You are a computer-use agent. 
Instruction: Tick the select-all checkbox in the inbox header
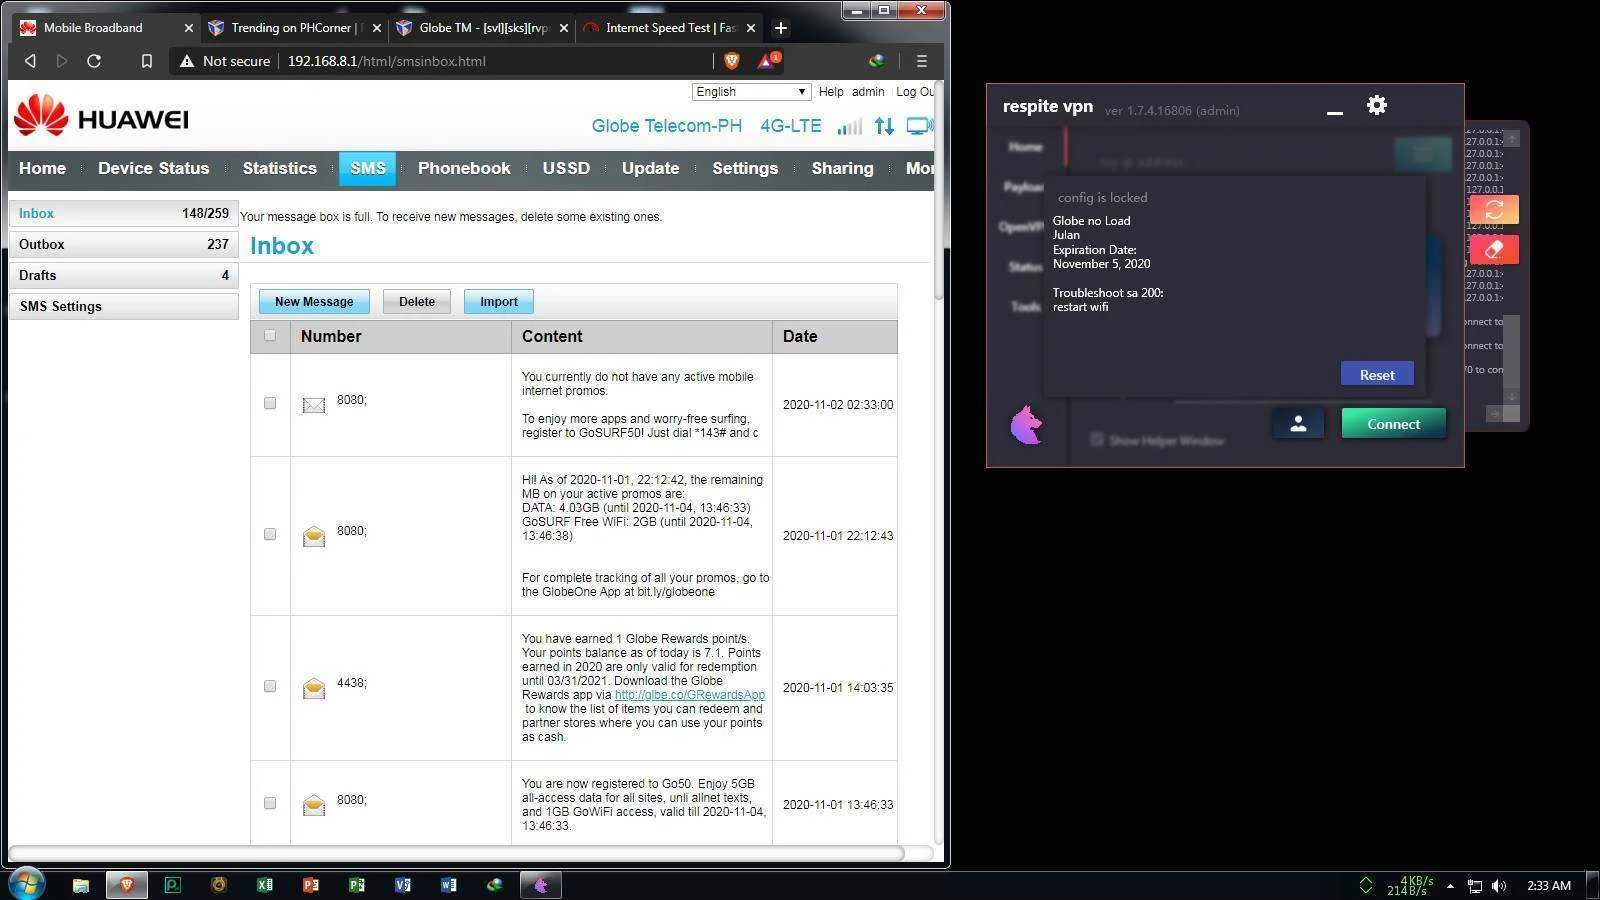270,336
